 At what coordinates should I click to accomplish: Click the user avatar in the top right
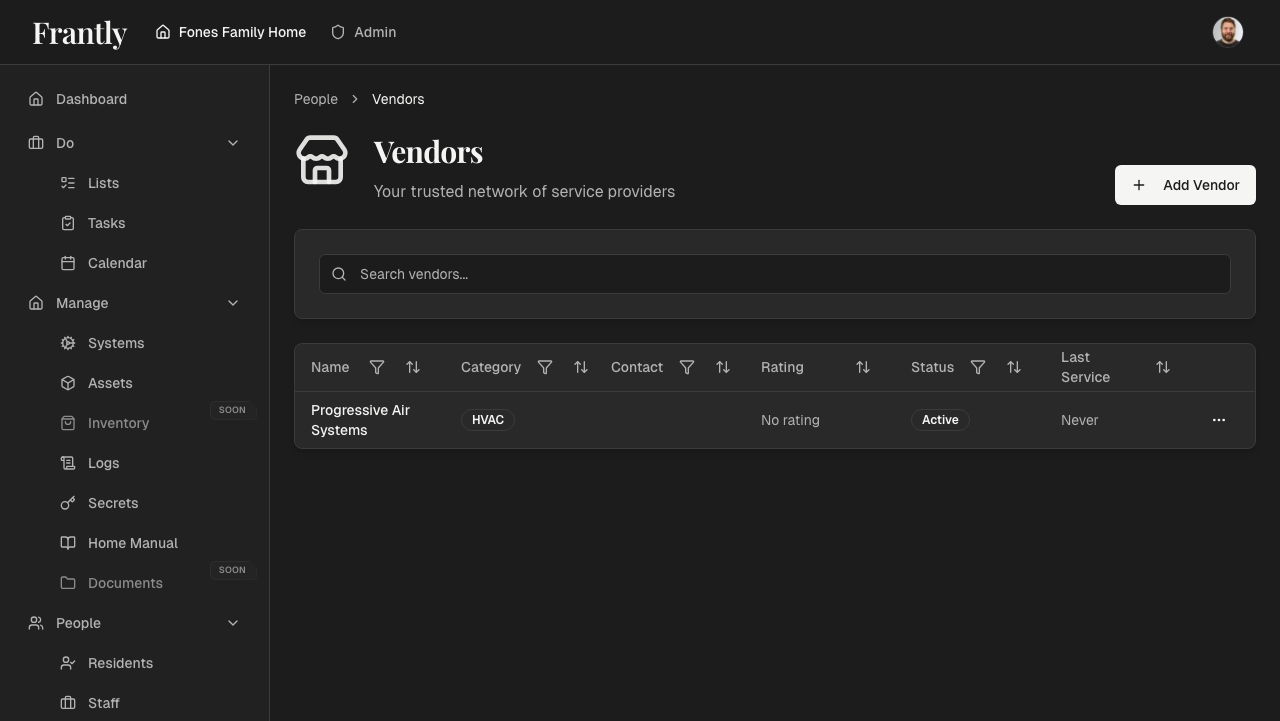point(1228,31)
